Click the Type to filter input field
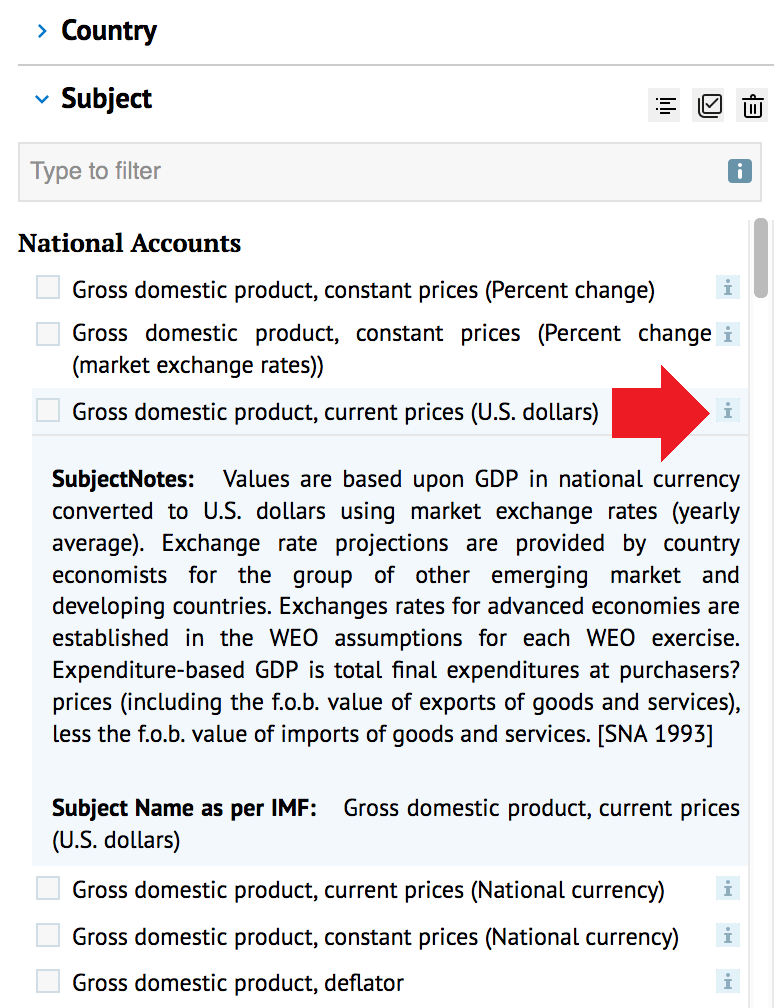Image resolution: width=782 pixels, height=1008 pixels. (x=390, y=172)
